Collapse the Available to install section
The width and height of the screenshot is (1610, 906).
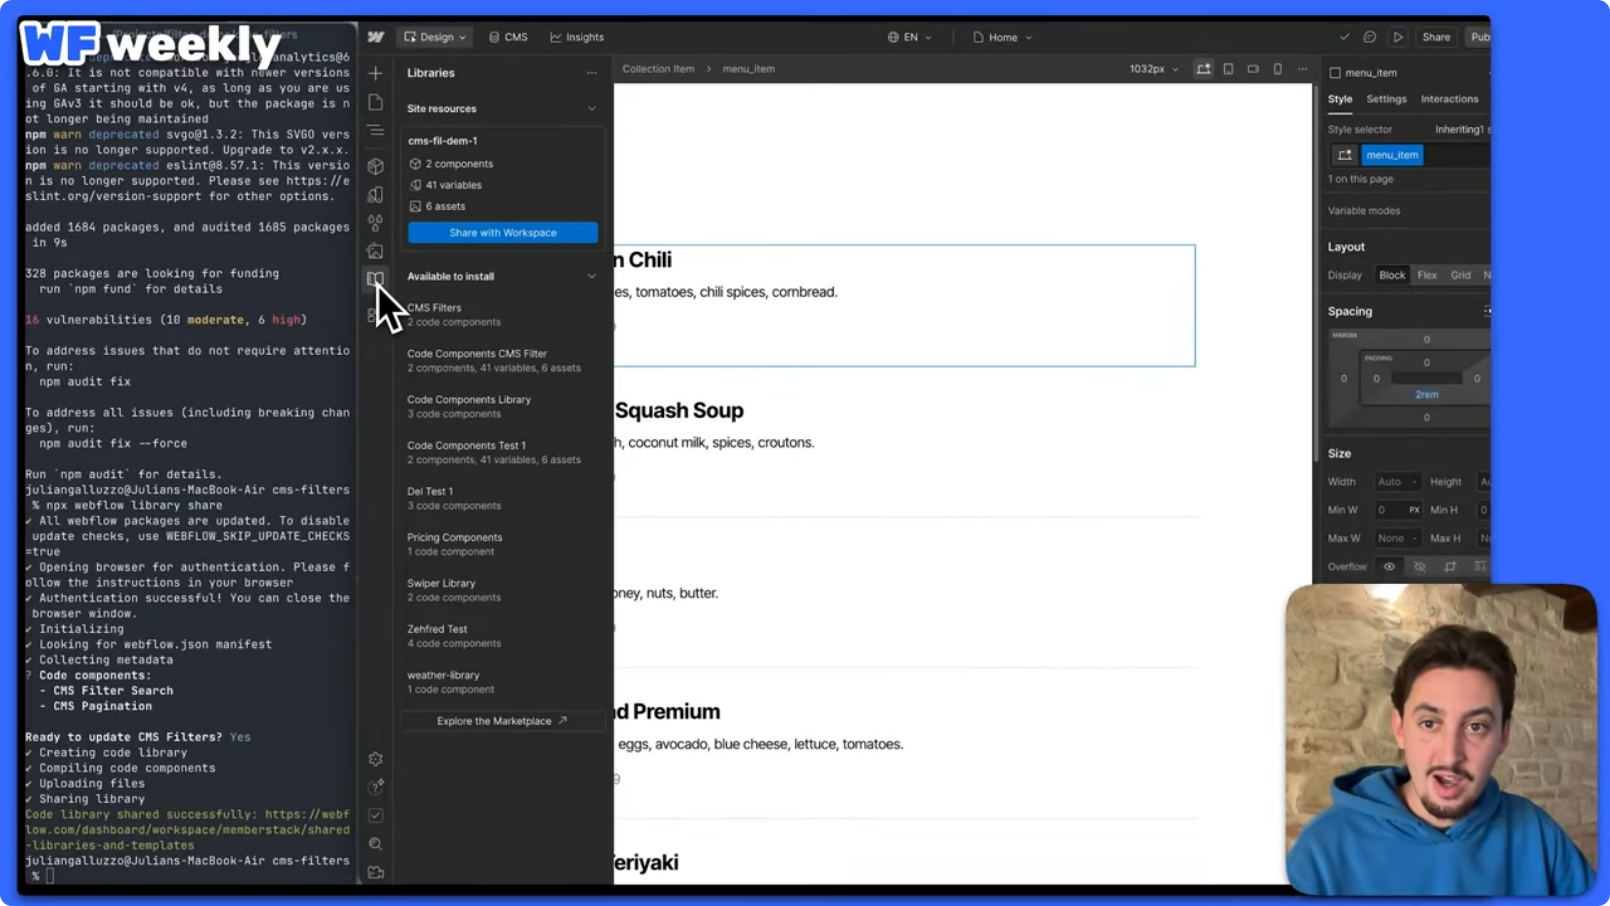592,277
